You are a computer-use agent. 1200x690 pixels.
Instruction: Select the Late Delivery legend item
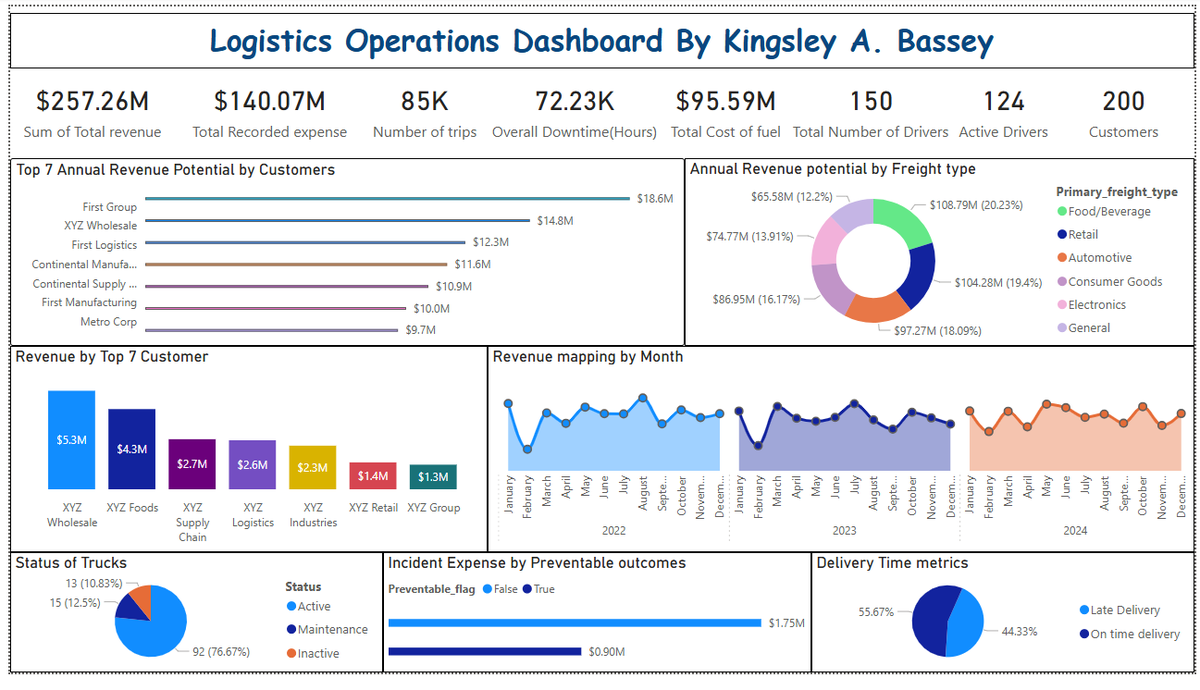click(1120, 610)
